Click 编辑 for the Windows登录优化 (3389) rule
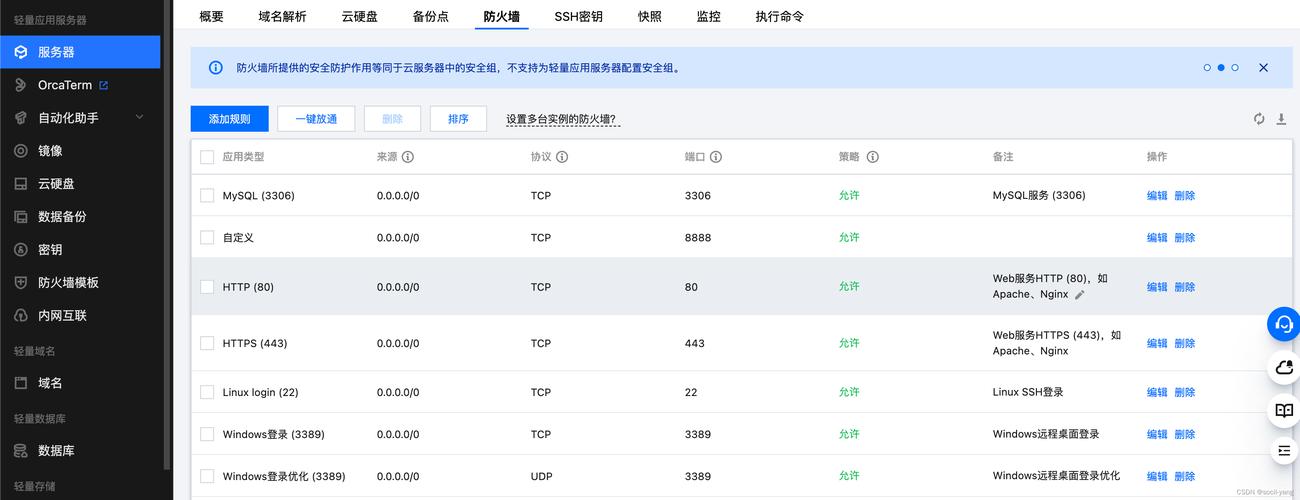1300x500 pixels. click(1157, 476)
